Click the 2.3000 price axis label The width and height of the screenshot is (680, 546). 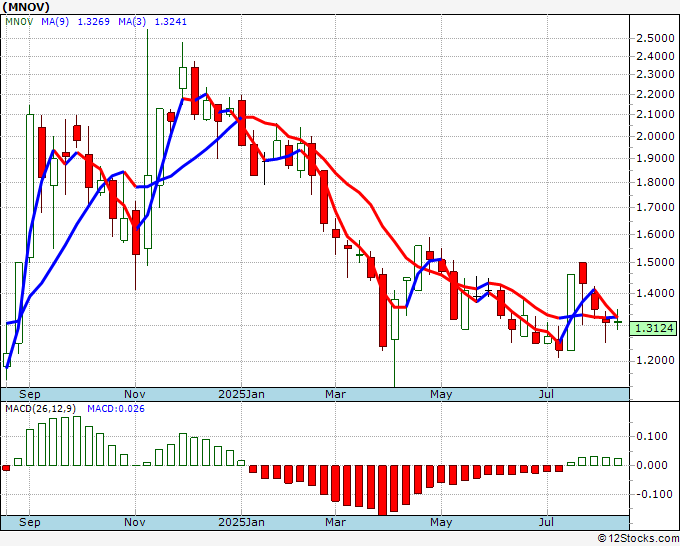coord(655,75)
